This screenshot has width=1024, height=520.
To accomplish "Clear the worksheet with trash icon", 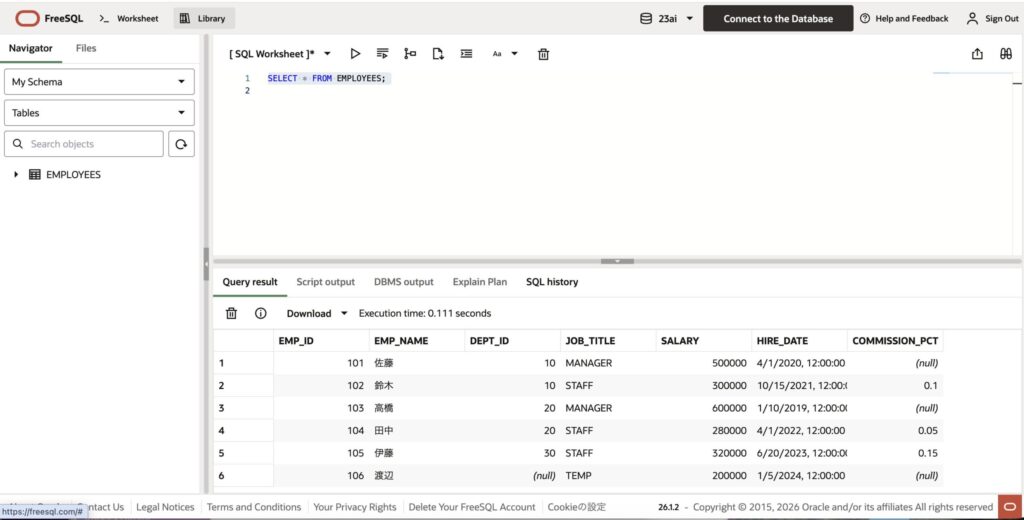I will tap(543, 54).
